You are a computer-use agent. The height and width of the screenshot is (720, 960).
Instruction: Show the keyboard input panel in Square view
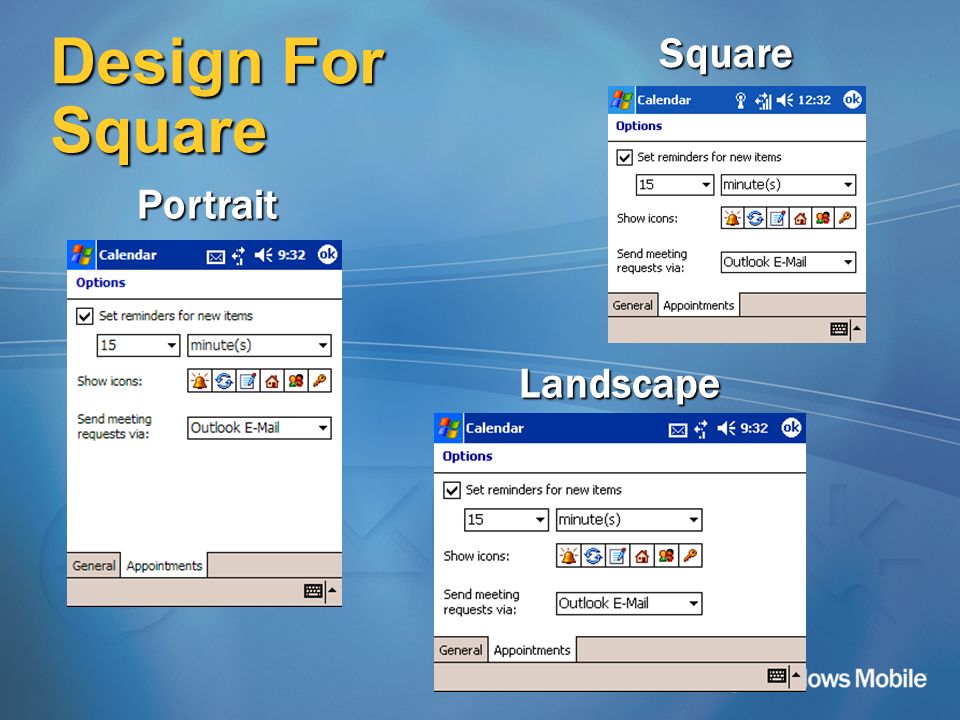pos(839,329)
